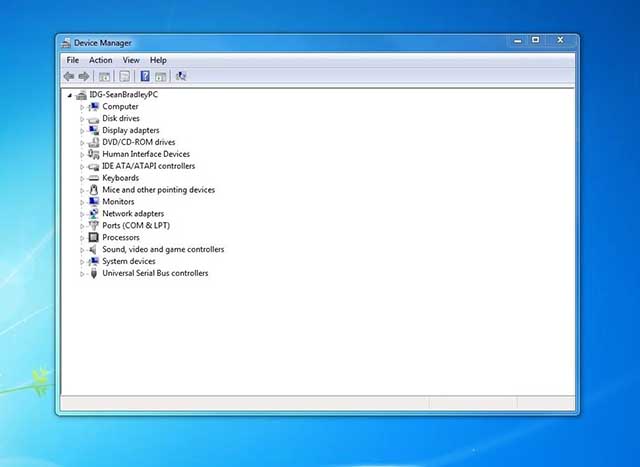Open Properties via the toolbar icon
The width and height of the screenshot is (640, 467).
[x=124, y=76]
